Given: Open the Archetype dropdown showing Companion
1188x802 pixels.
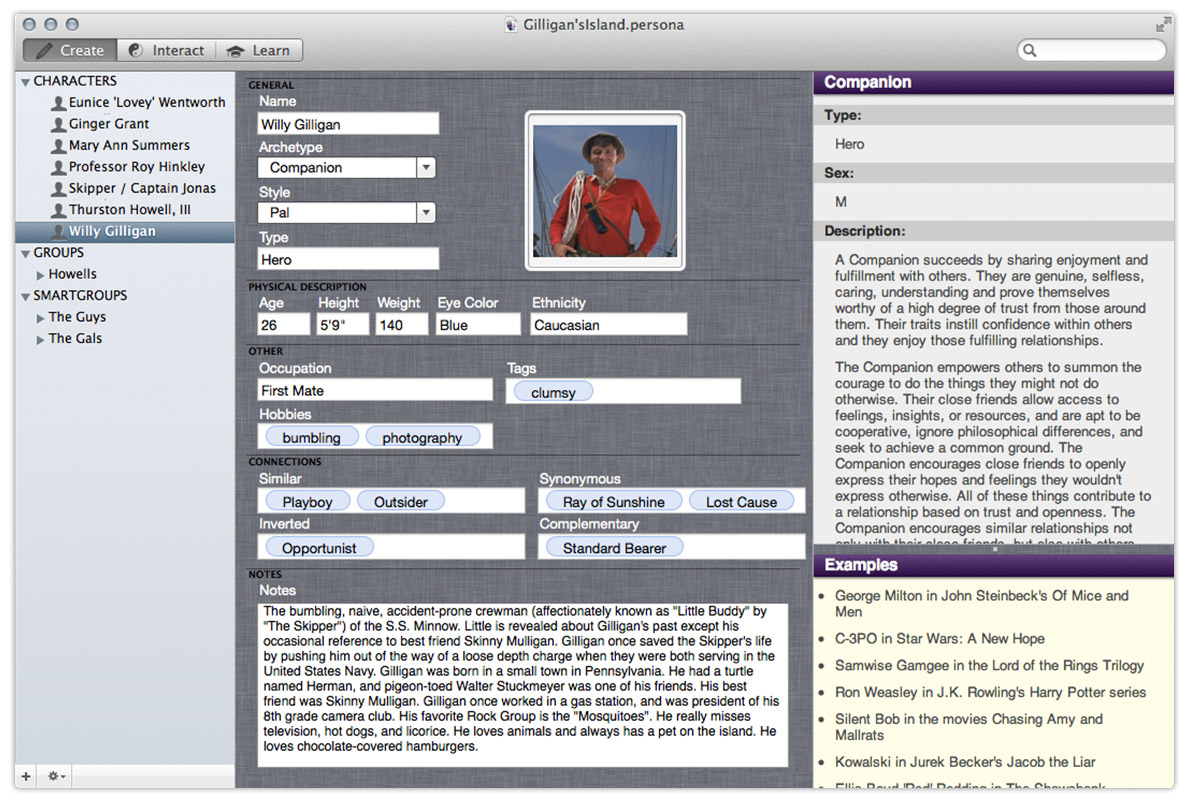Looking at the screenshot, I should tap(426, 168).
